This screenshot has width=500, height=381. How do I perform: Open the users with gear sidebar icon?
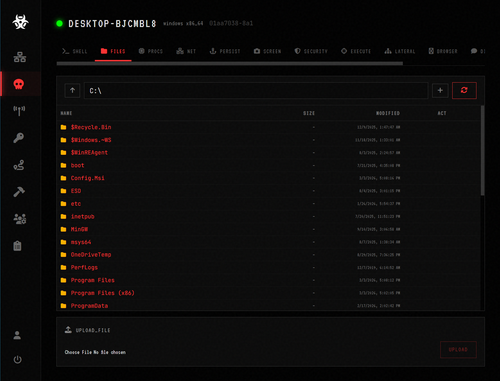click(20, 219)
